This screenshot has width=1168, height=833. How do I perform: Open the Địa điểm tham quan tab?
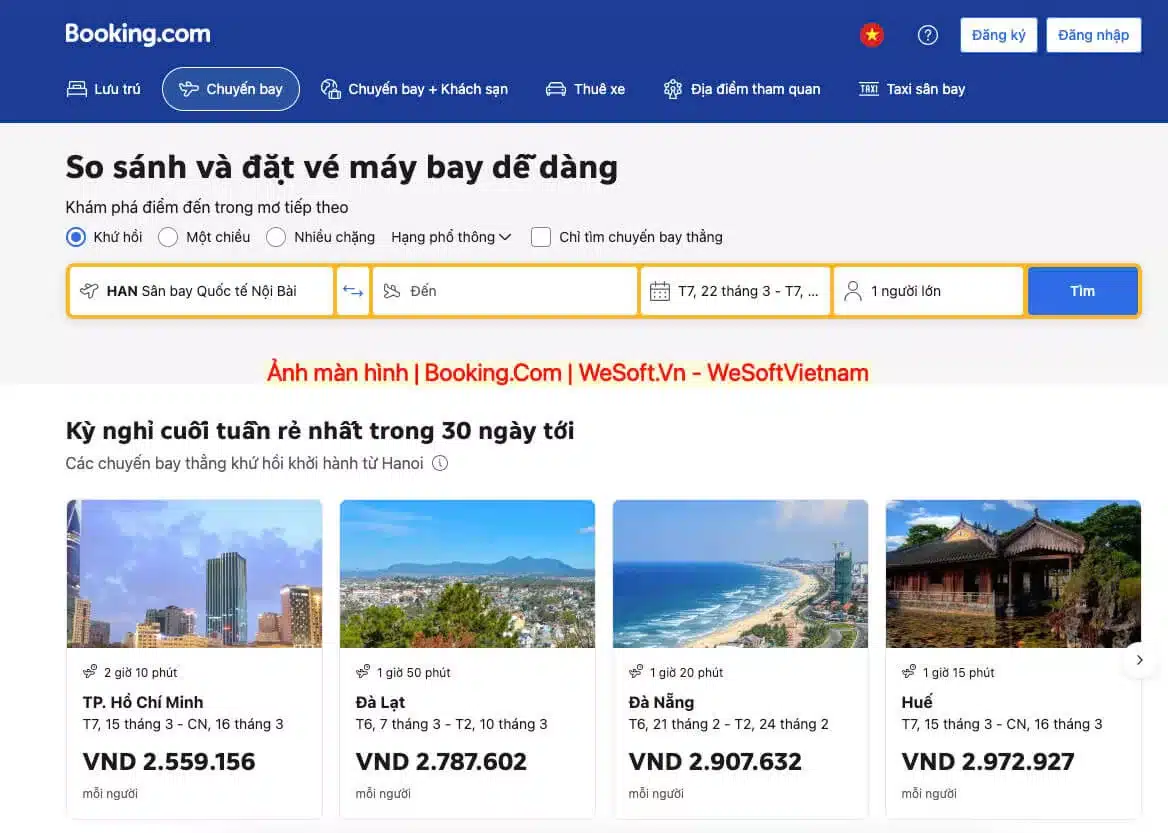click(742, 89)
